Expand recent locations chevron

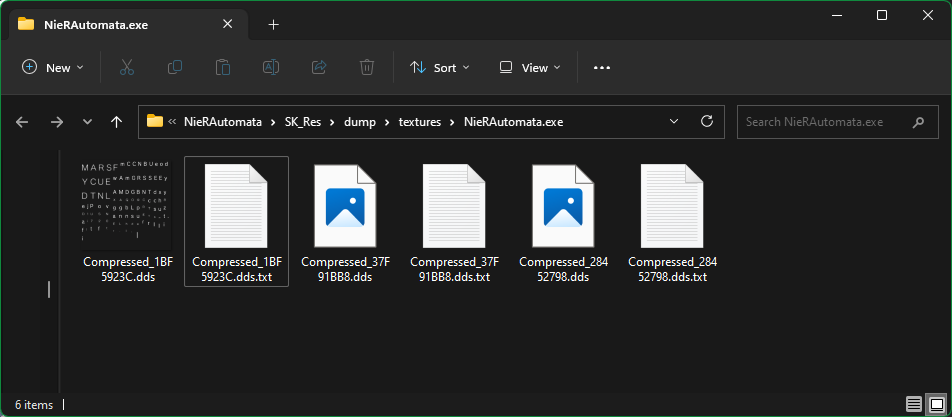pos(87,122)
